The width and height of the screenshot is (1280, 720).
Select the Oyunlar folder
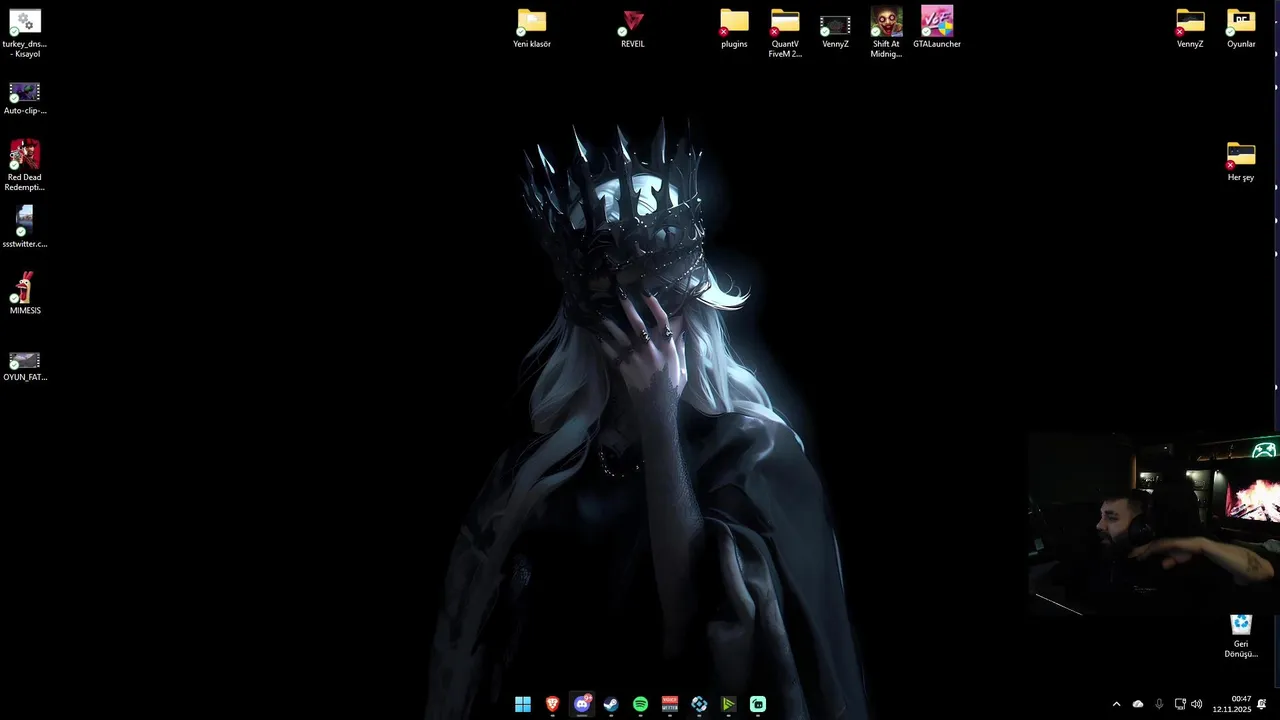coord(1241,29)
